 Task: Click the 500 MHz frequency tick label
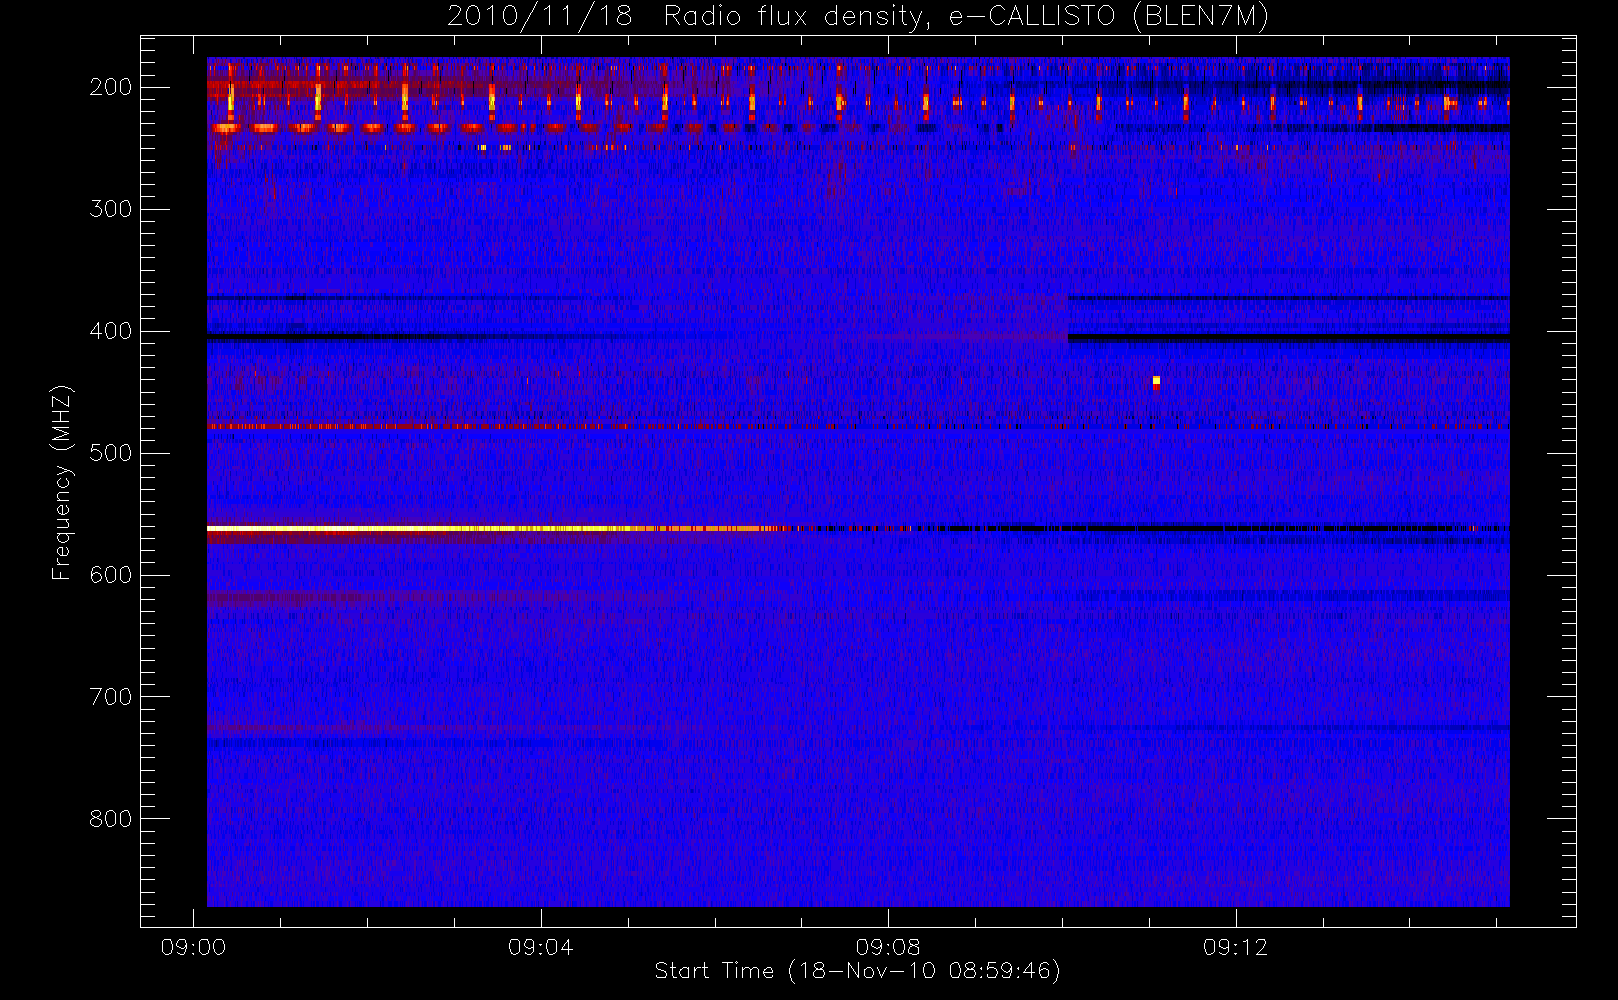pos(111,453)
